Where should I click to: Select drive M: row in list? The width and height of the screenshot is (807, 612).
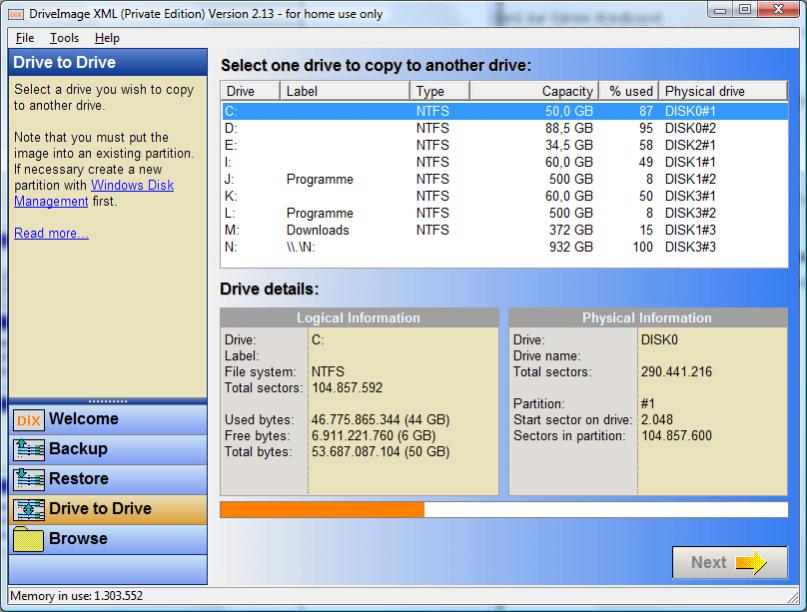pyautogui.click(x=505, y=230)
